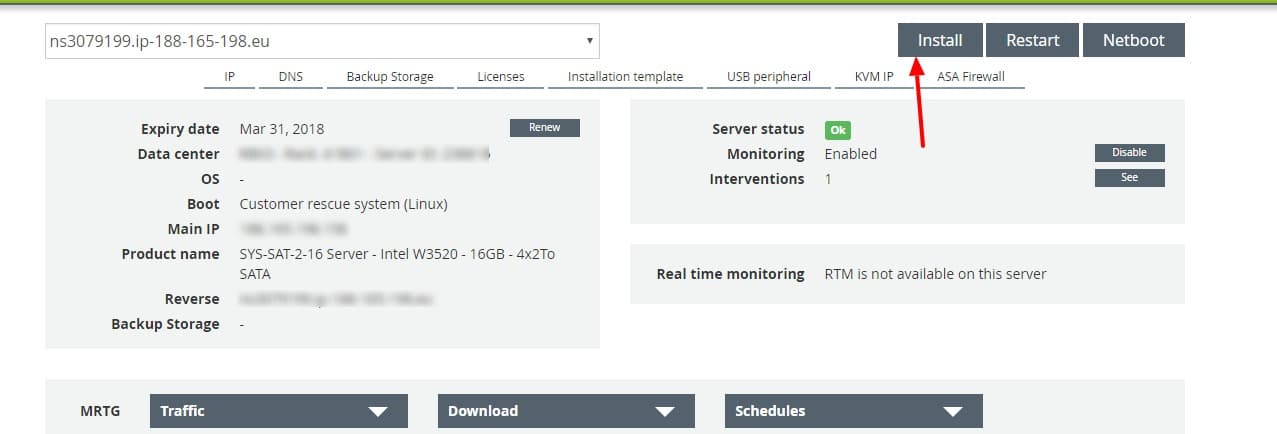Screen dimensions: 1277x434
Task: Click the green Ok server status badge
Action: coord(837,130)
